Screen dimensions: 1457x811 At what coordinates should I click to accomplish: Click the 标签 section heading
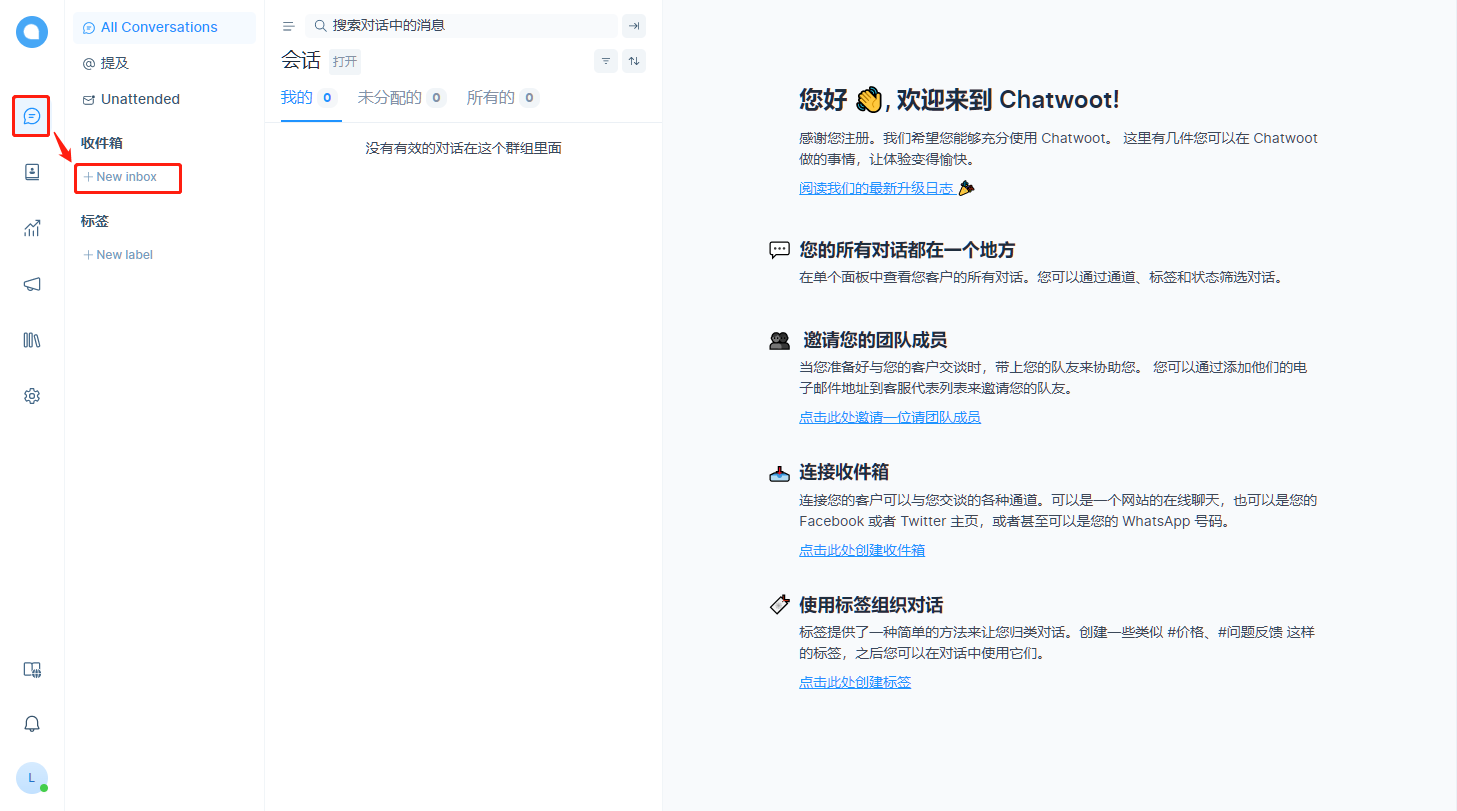95,221
